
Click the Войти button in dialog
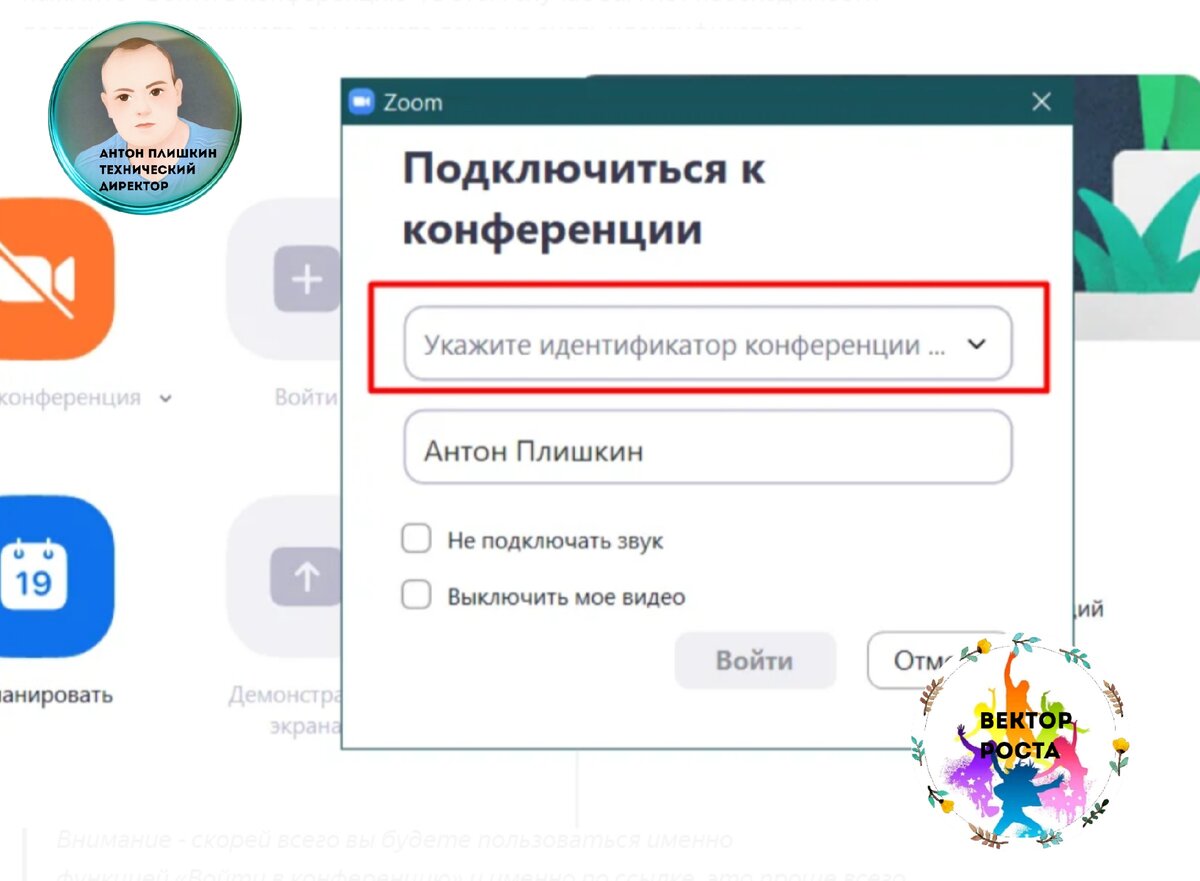755,661
